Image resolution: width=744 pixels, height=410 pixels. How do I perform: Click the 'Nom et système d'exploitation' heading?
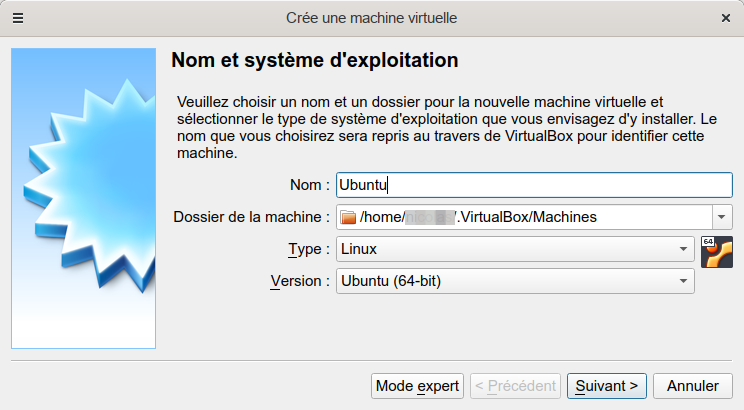(315, 60)
